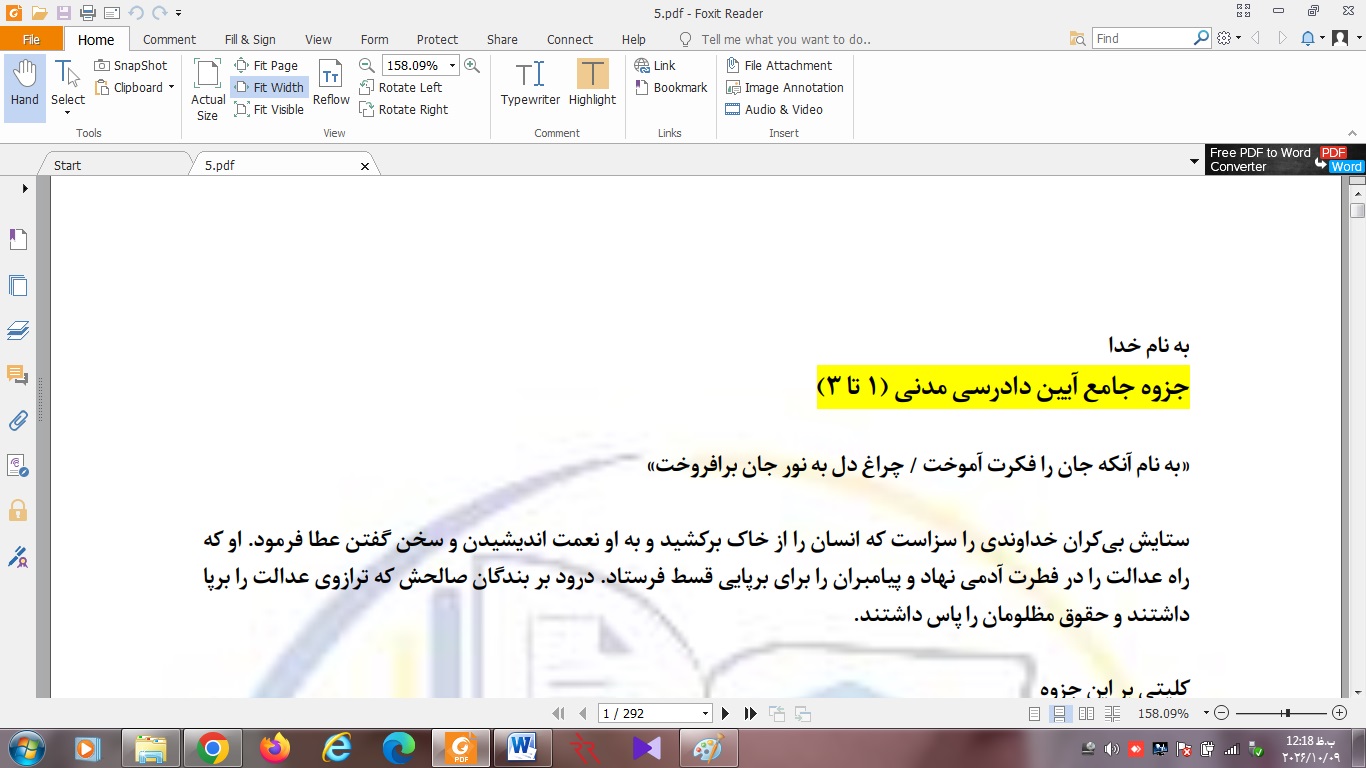Image resolution: width=1366 pixels, height=768 pixels.
Task: Expand the quick access toolbar customize arrow
Action: coord(178,14)
